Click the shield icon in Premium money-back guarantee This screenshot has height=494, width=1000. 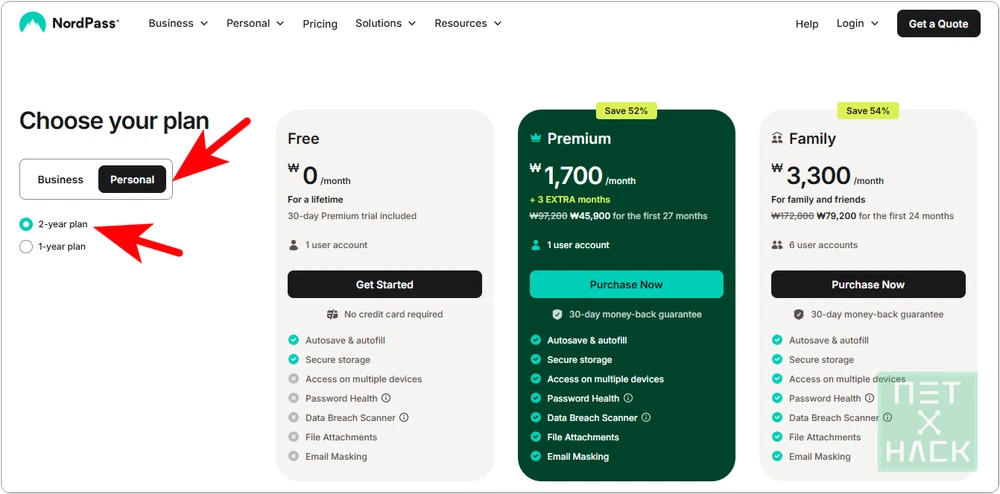tap(557, 314)
